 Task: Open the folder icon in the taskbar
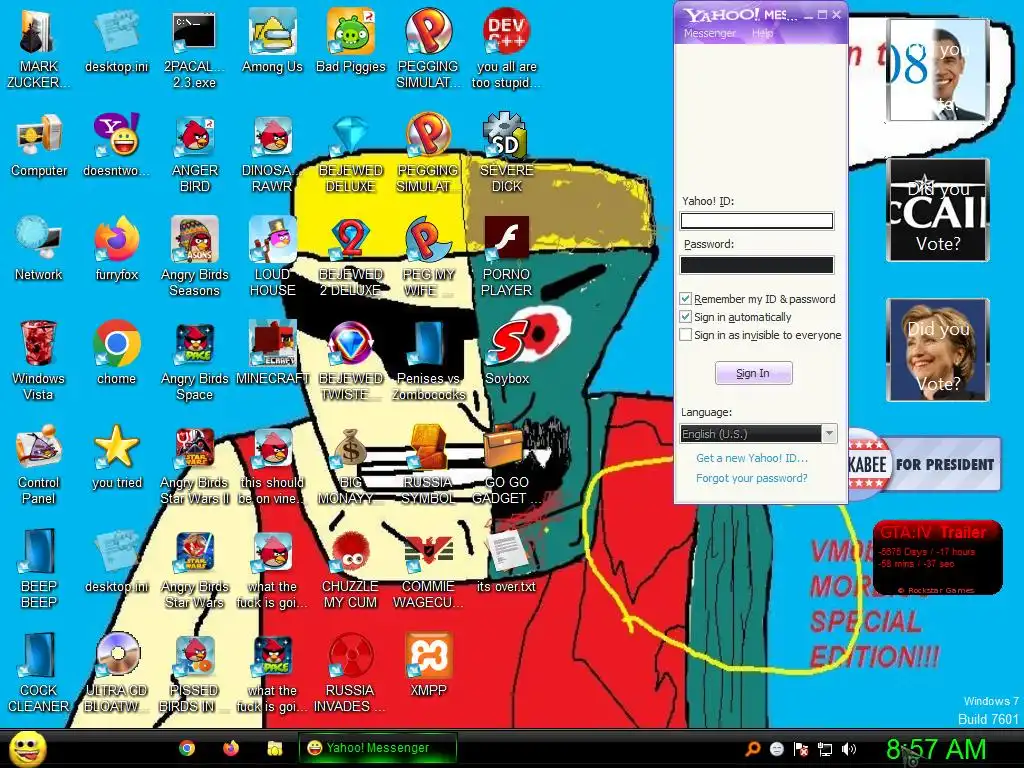click(x=275, y=748)
